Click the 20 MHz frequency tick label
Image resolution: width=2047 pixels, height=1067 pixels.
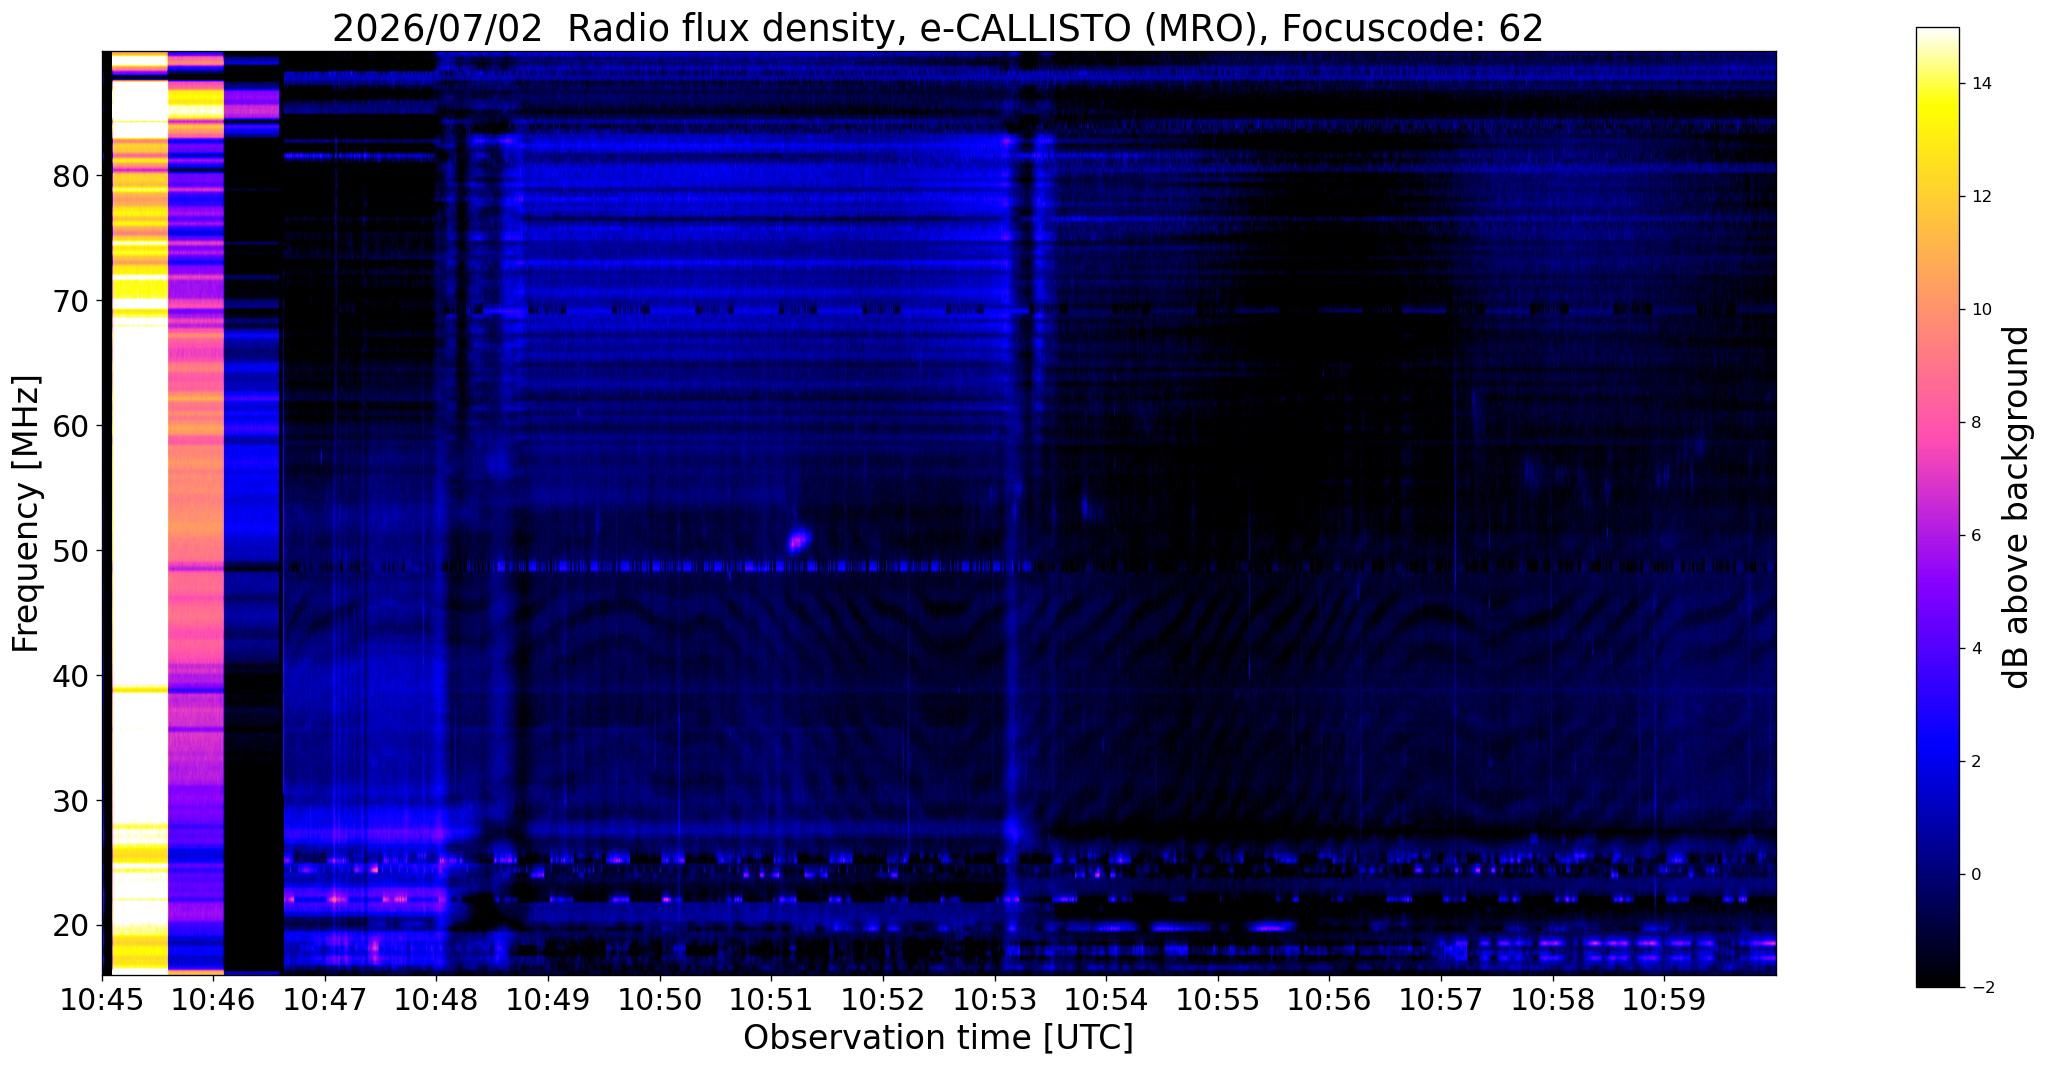coord(71,926)
